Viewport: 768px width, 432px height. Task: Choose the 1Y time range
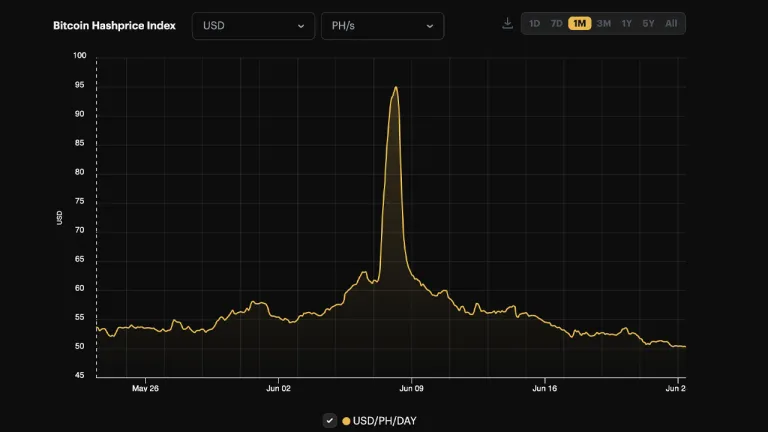tap(626, 24)
